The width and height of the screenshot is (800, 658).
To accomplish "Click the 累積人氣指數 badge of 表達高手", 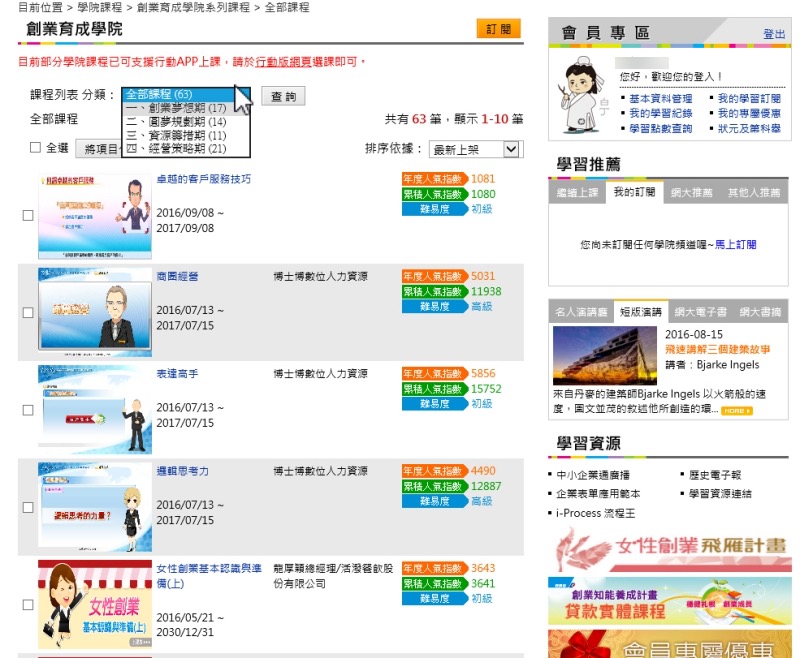I will coord(435,389).
